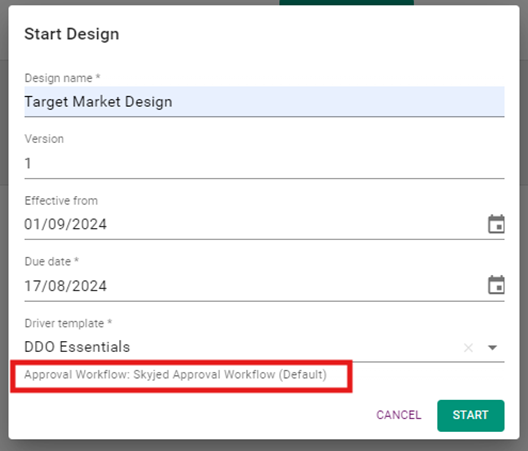Click the Effective from label
This screenshot has height=451, width=528.
pos(61,200)
